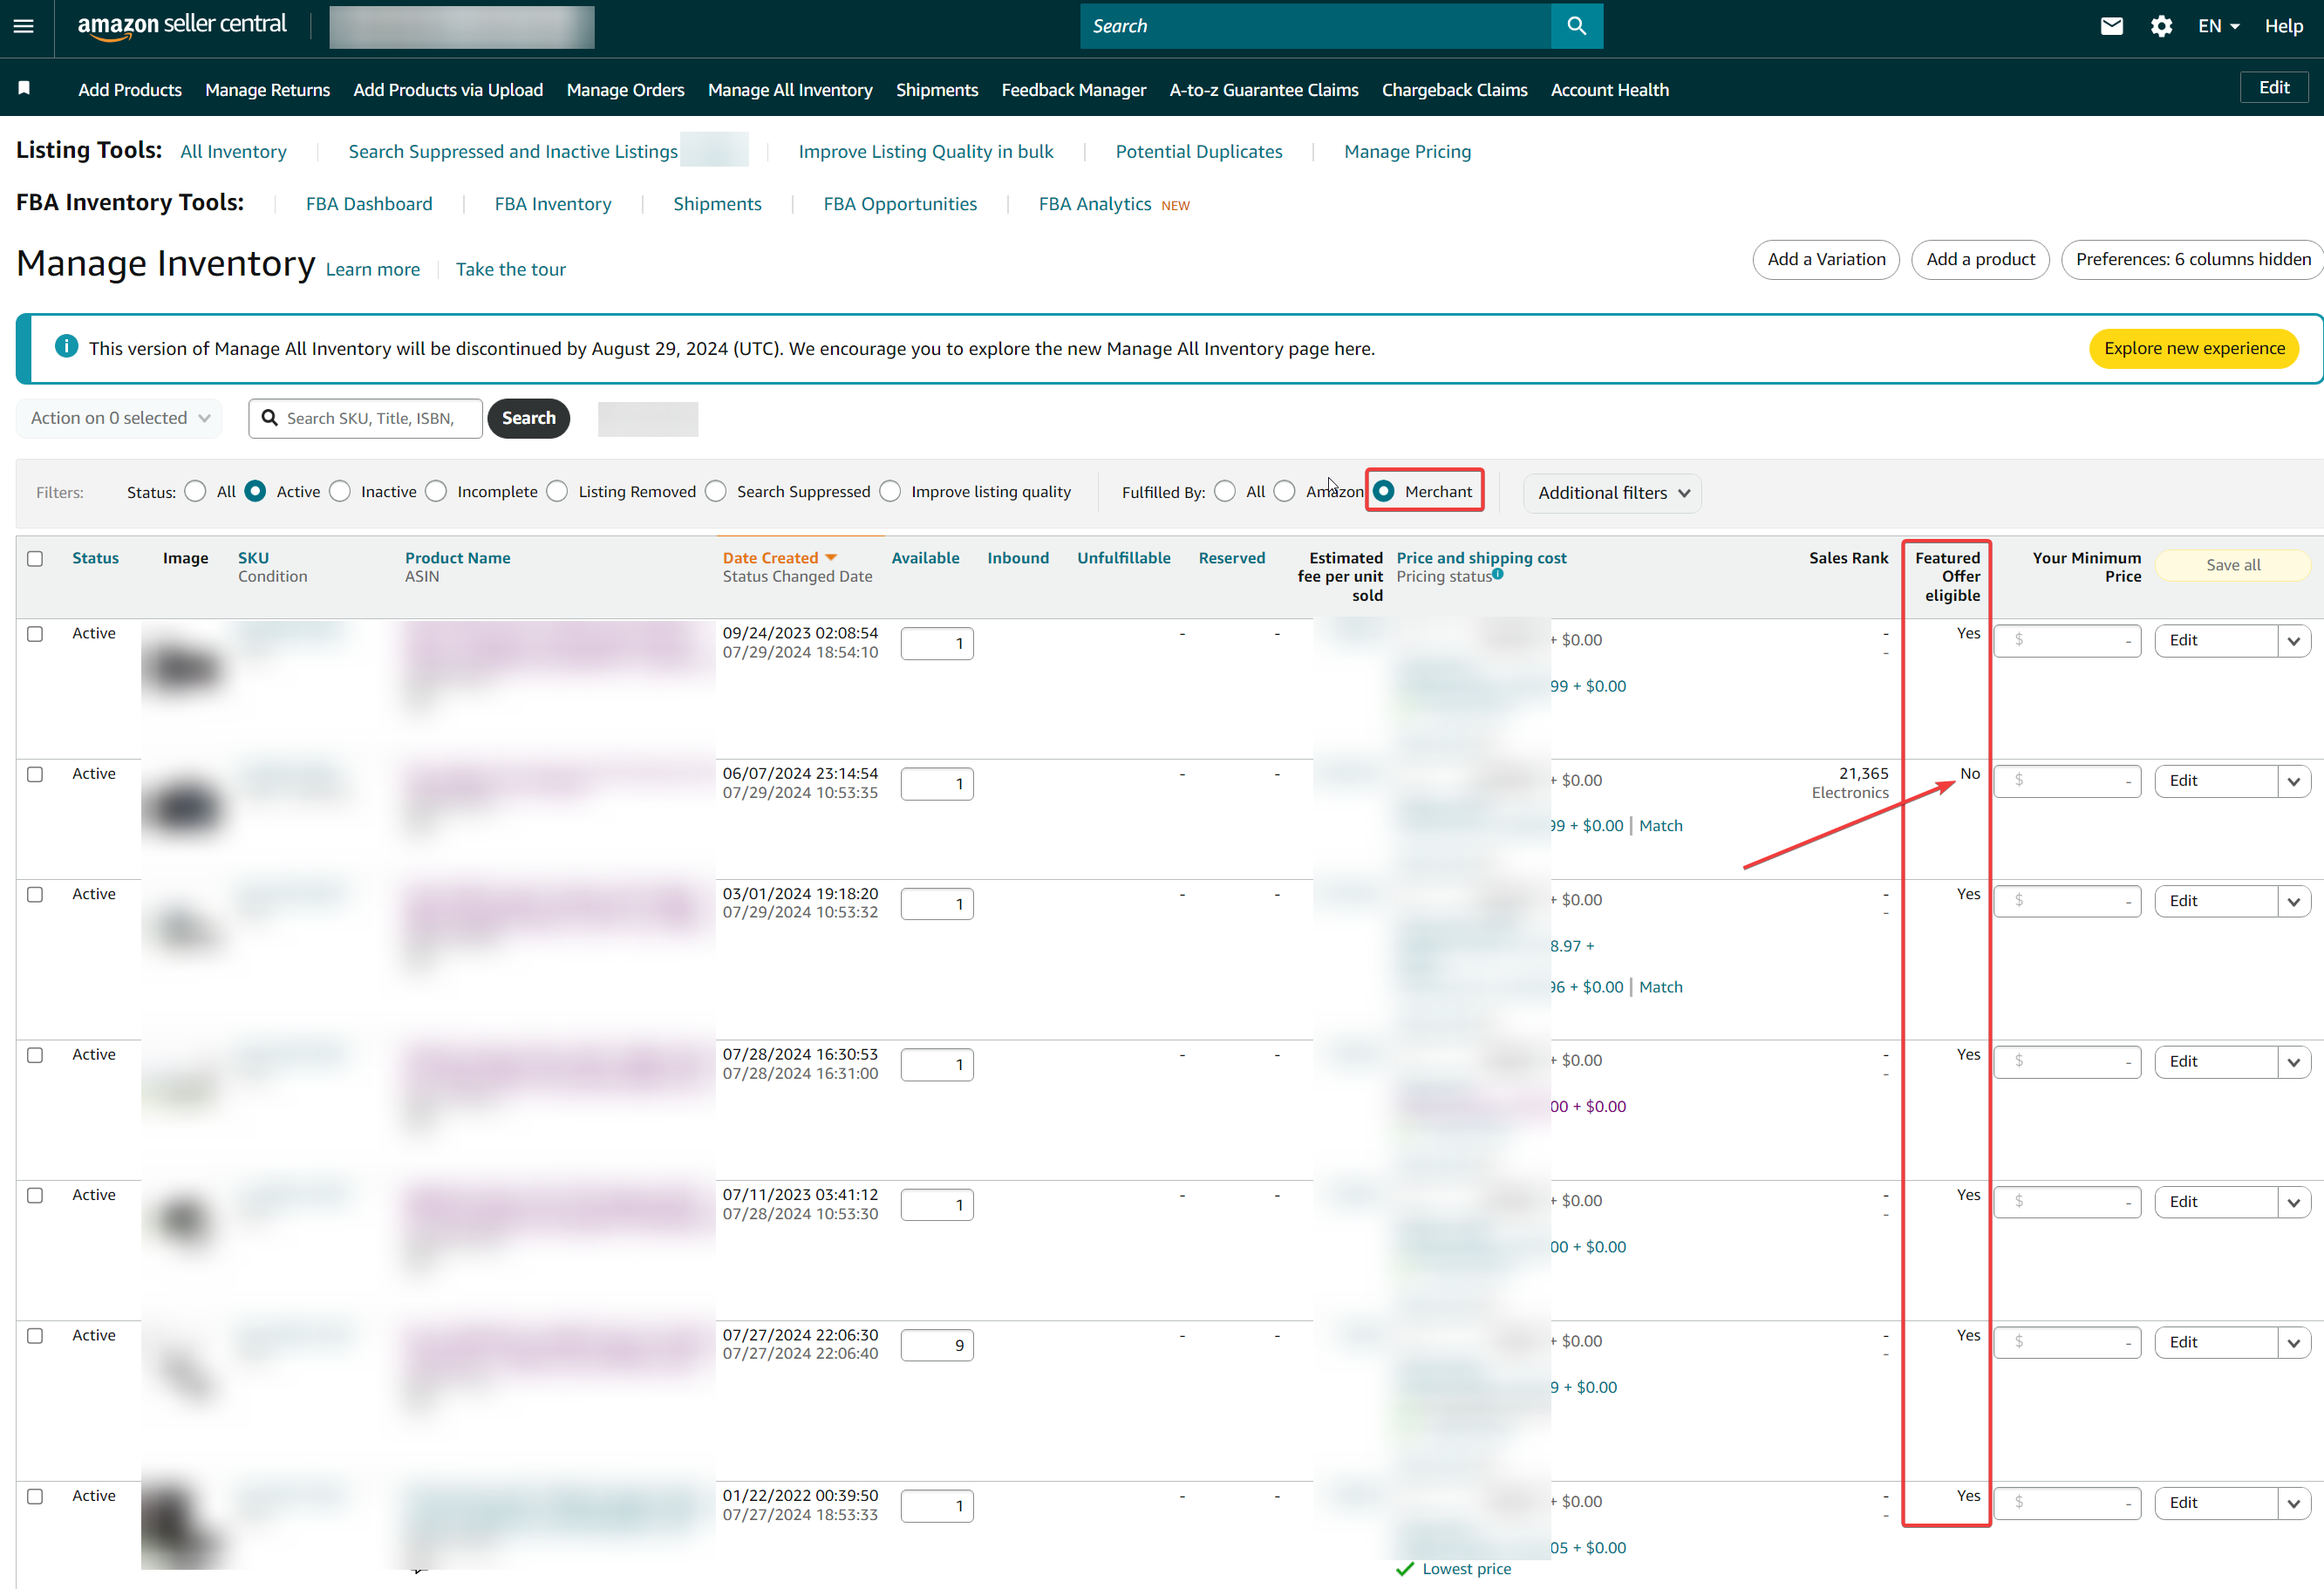Screen dimensions: 2324x1589
Task: Tick the select-all checkbox in table header
Action: (35, 559)
